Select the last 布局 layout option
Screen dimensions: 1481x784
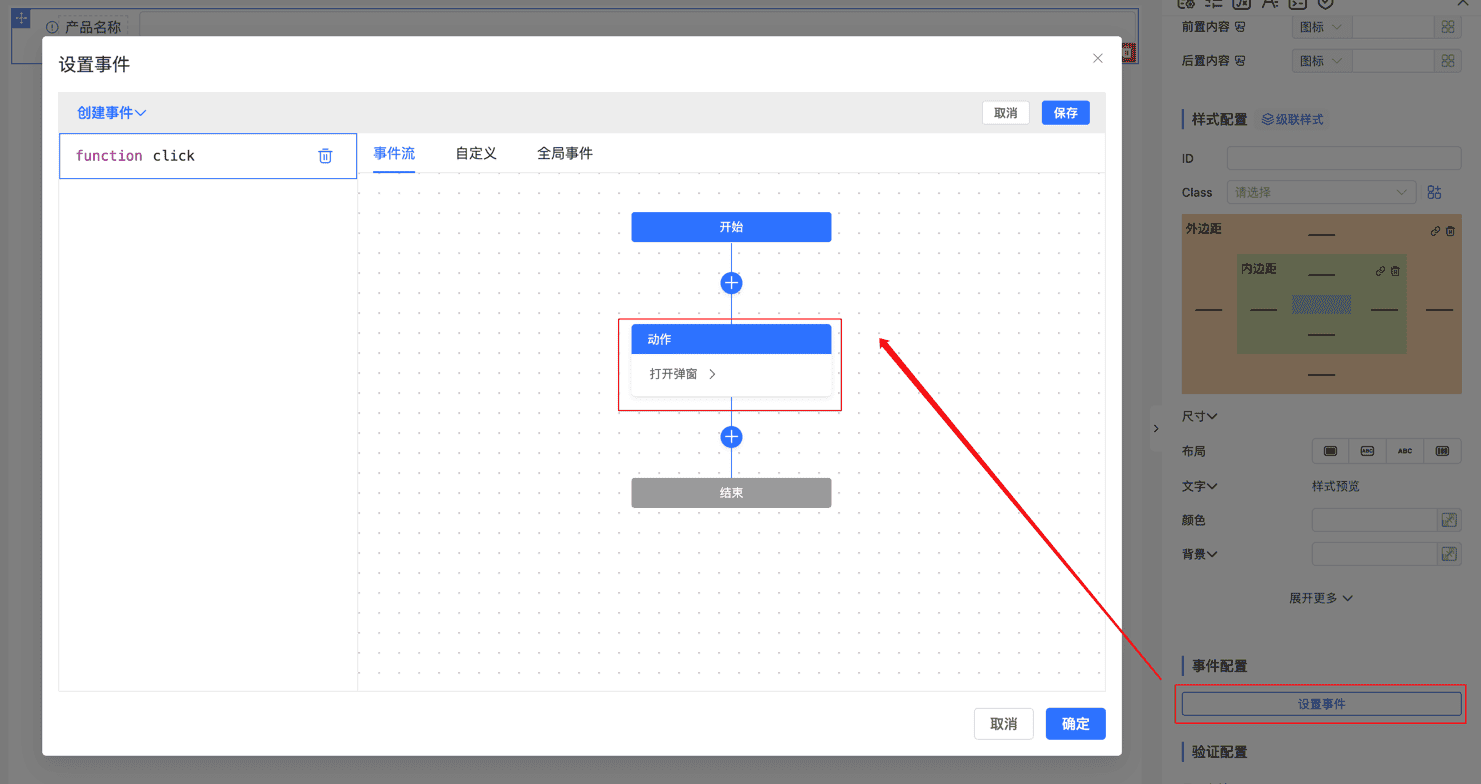coord(1442,451)
